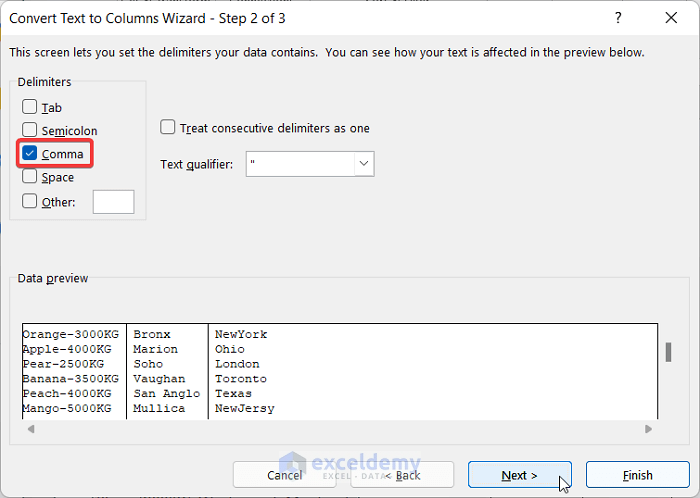Open the Text qualifier dropdown arrow
This screenshot has width=700, height=498.
tap(364, 164)
